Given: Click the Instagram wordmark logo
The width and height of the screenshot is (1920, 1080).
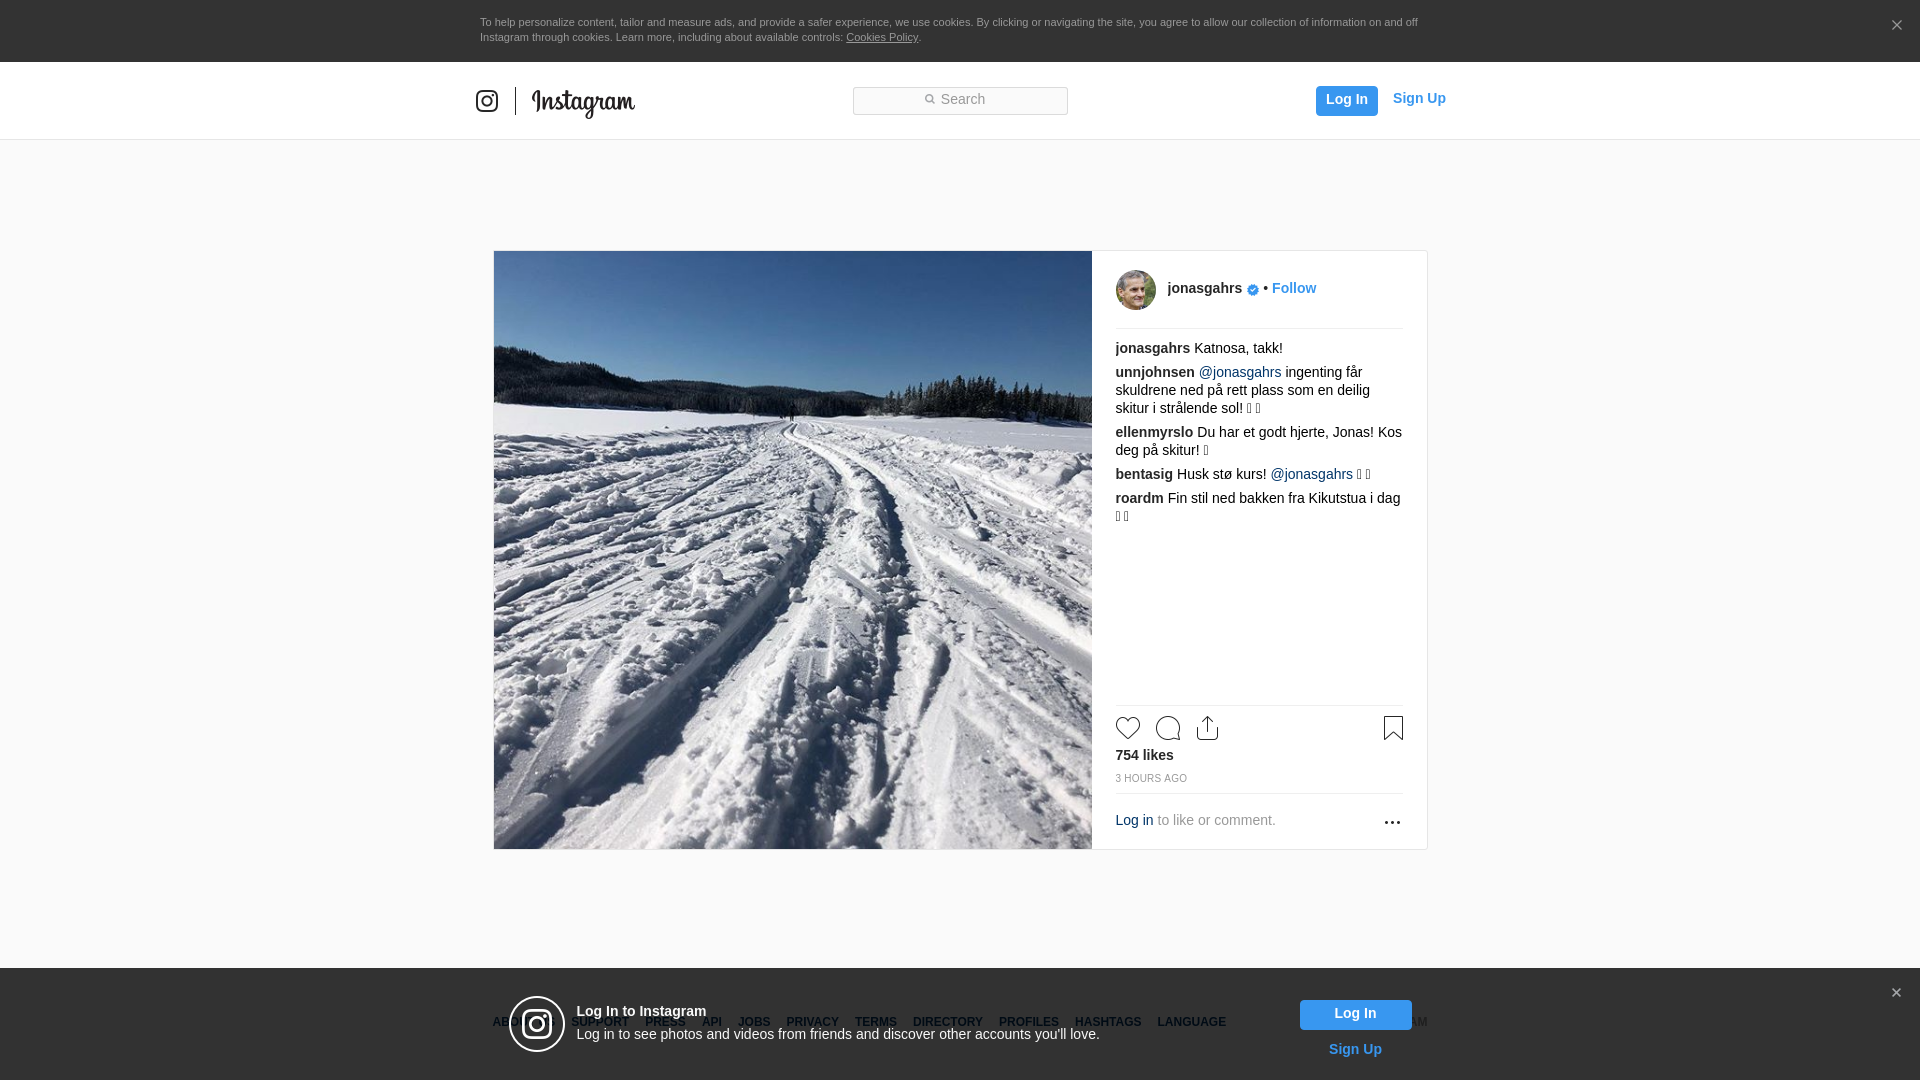Looking at the screenshot, I should point(583,102).
